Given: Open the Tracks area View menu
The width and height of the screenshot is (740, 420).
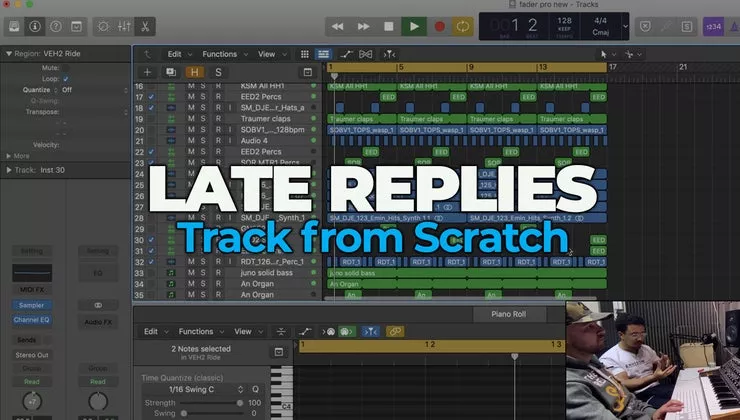Looking at the screenshot, I should pos(272,54).
